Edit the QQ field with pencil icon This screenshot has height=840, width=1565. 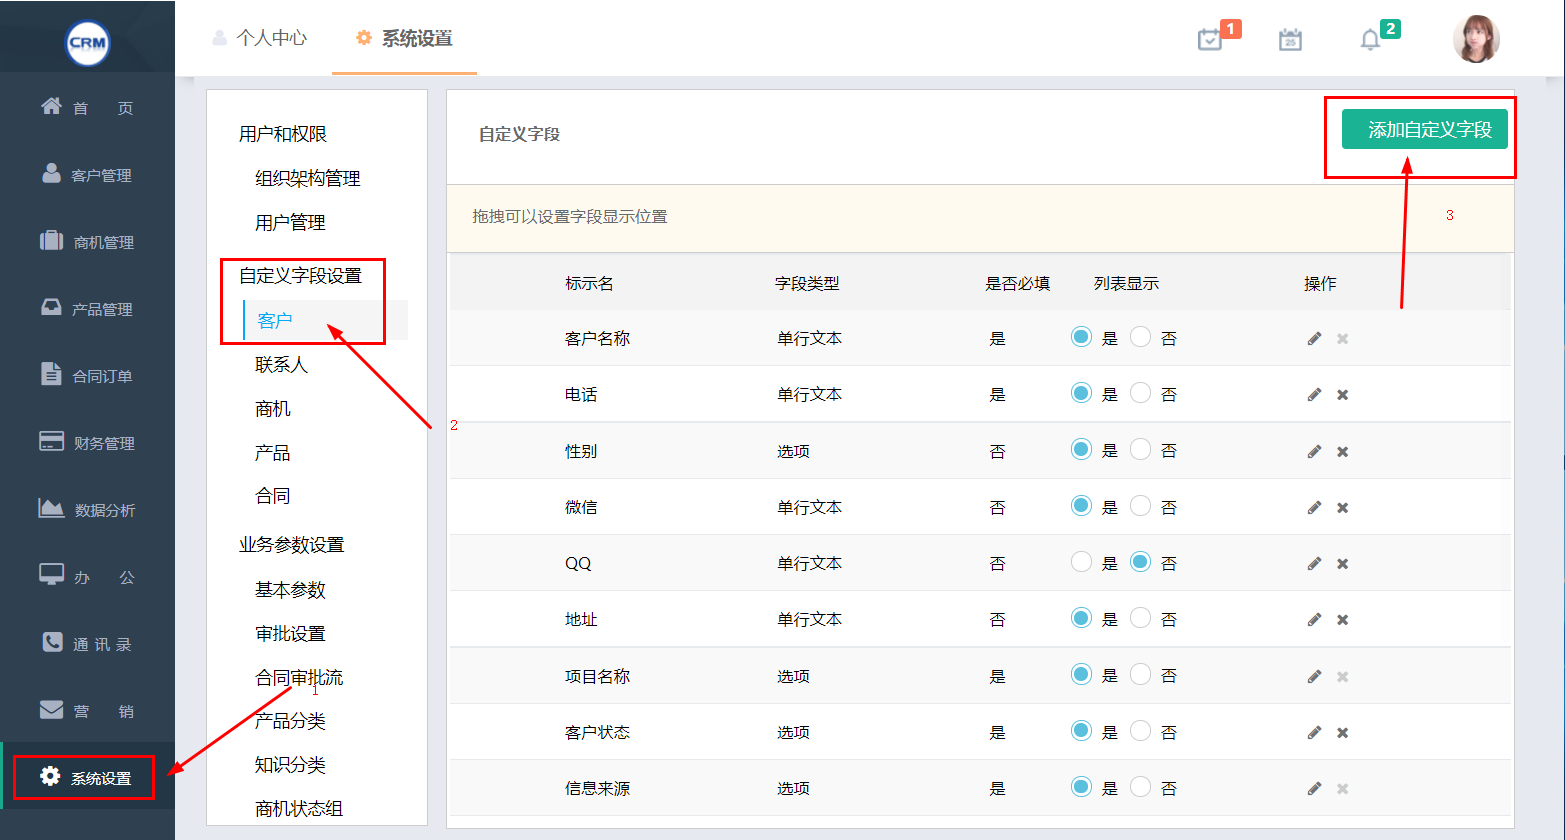point(1314,564)
